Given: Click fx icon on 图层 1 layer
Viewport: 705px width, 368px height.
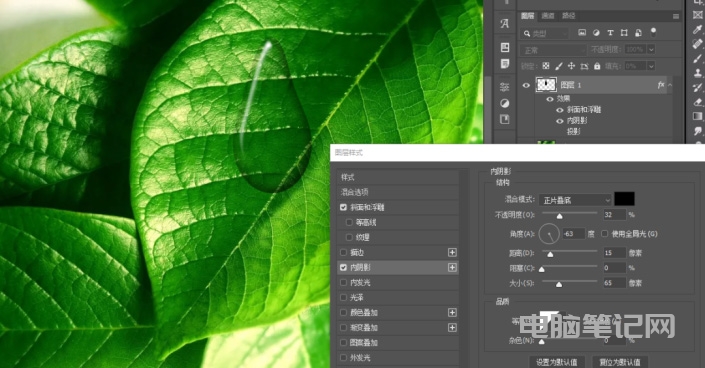Looking at the screenshot, I should coord(660,85).
